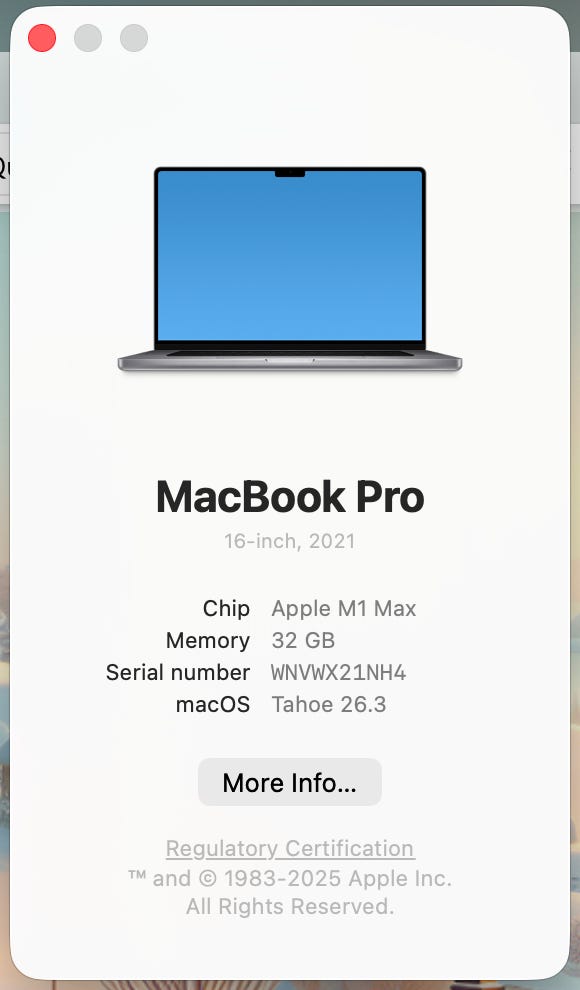
Task: Click the All Rights Reserved text
Action: (x=290, y=907)
